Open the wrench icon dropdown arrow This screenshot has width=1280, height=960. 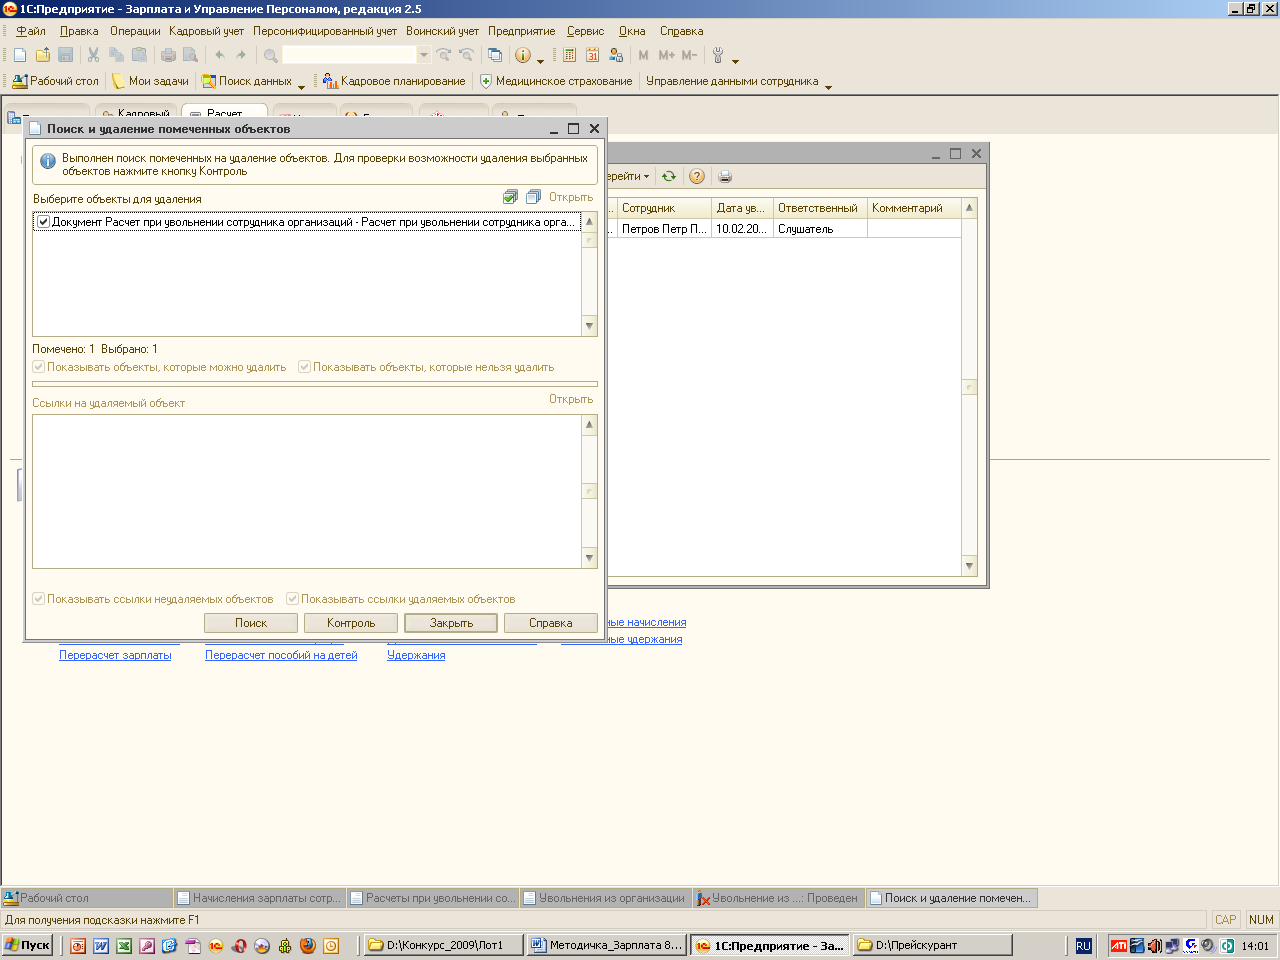point(735,61)
